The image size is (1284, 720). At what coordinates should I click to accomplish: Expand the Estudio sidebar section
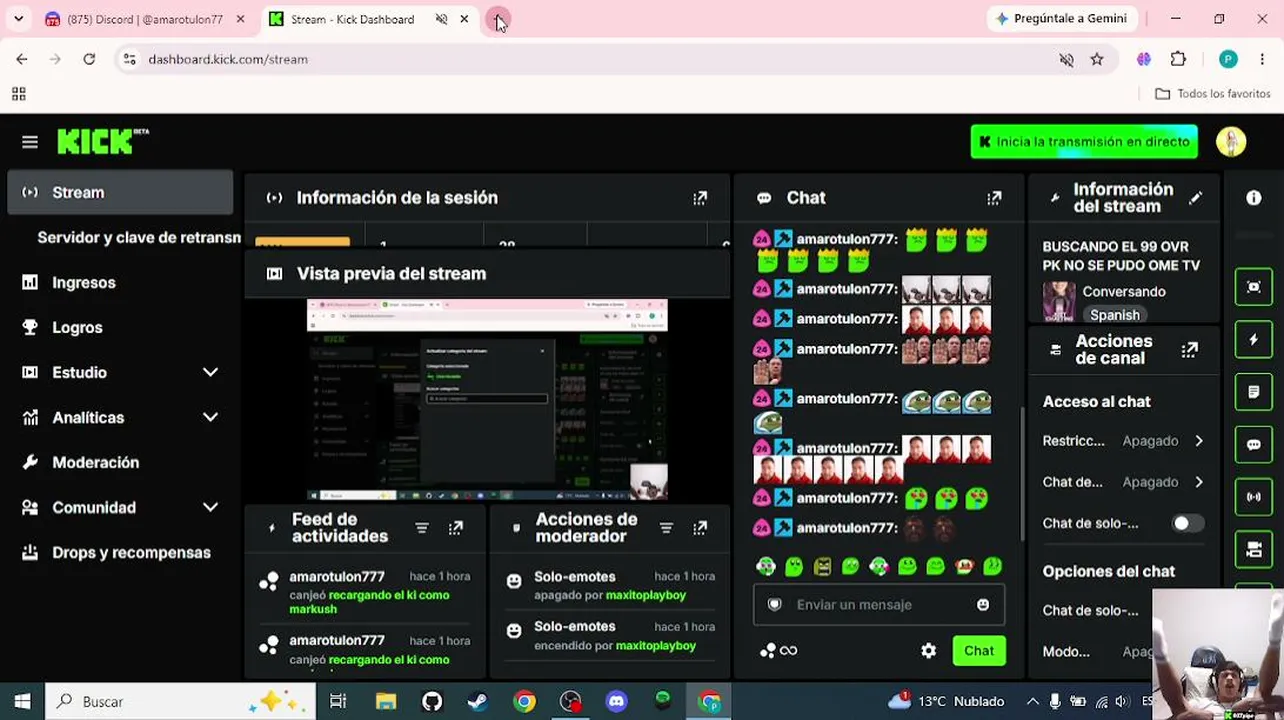pos(210,373)
